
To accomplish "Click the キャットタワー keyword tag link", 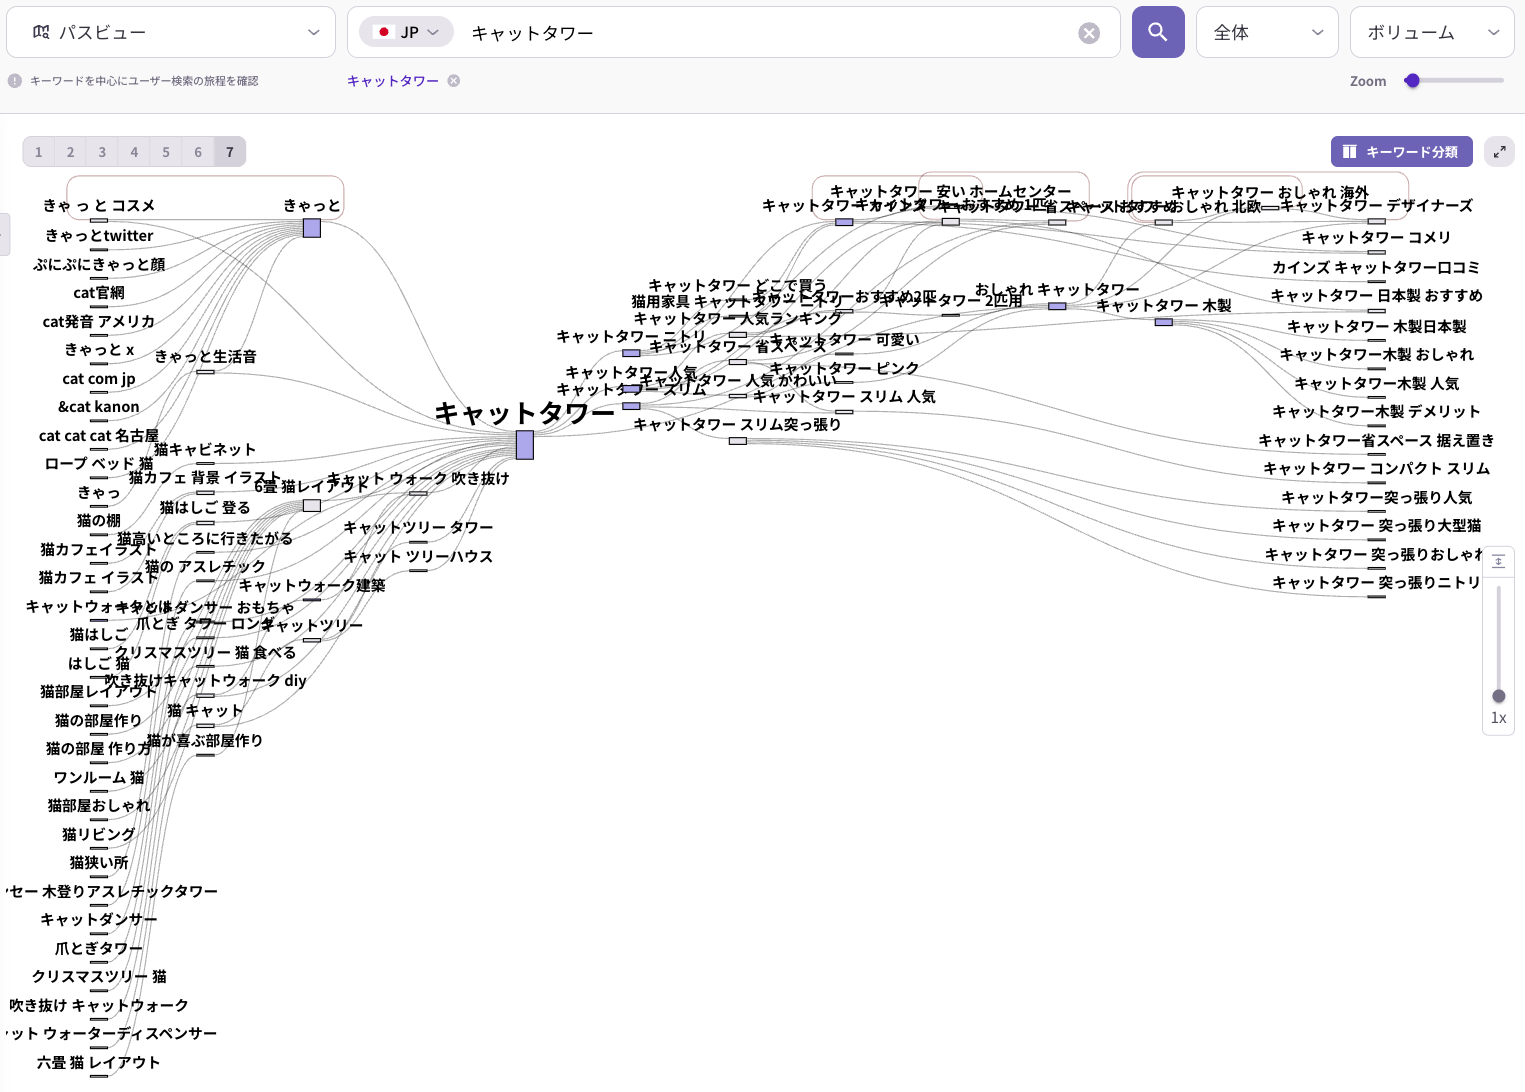I will tap(392, 81).
